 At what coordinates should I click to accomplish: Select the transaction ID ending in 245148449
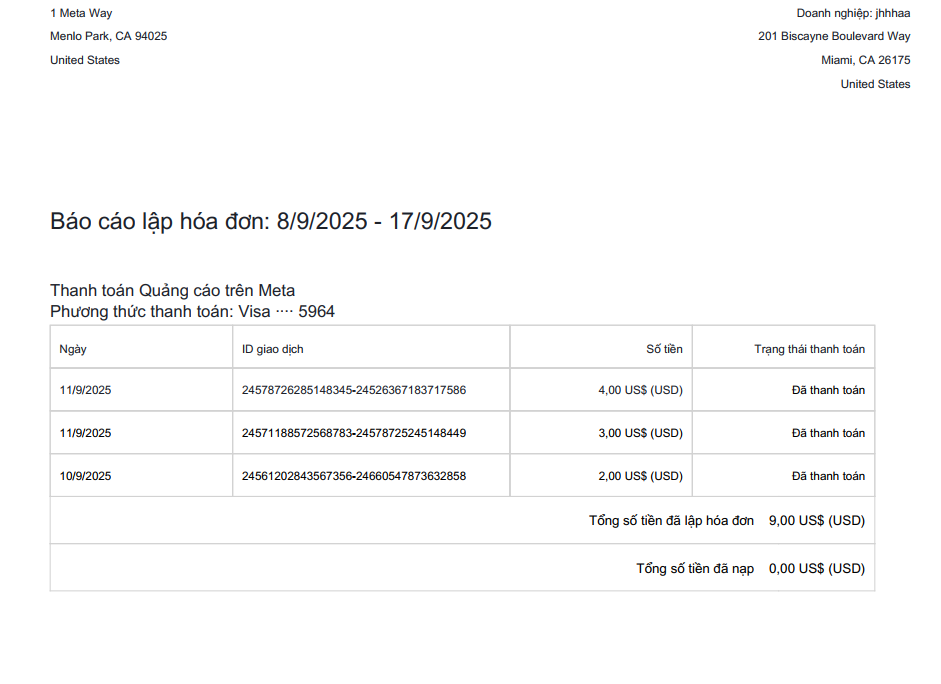tap(353, 433)
